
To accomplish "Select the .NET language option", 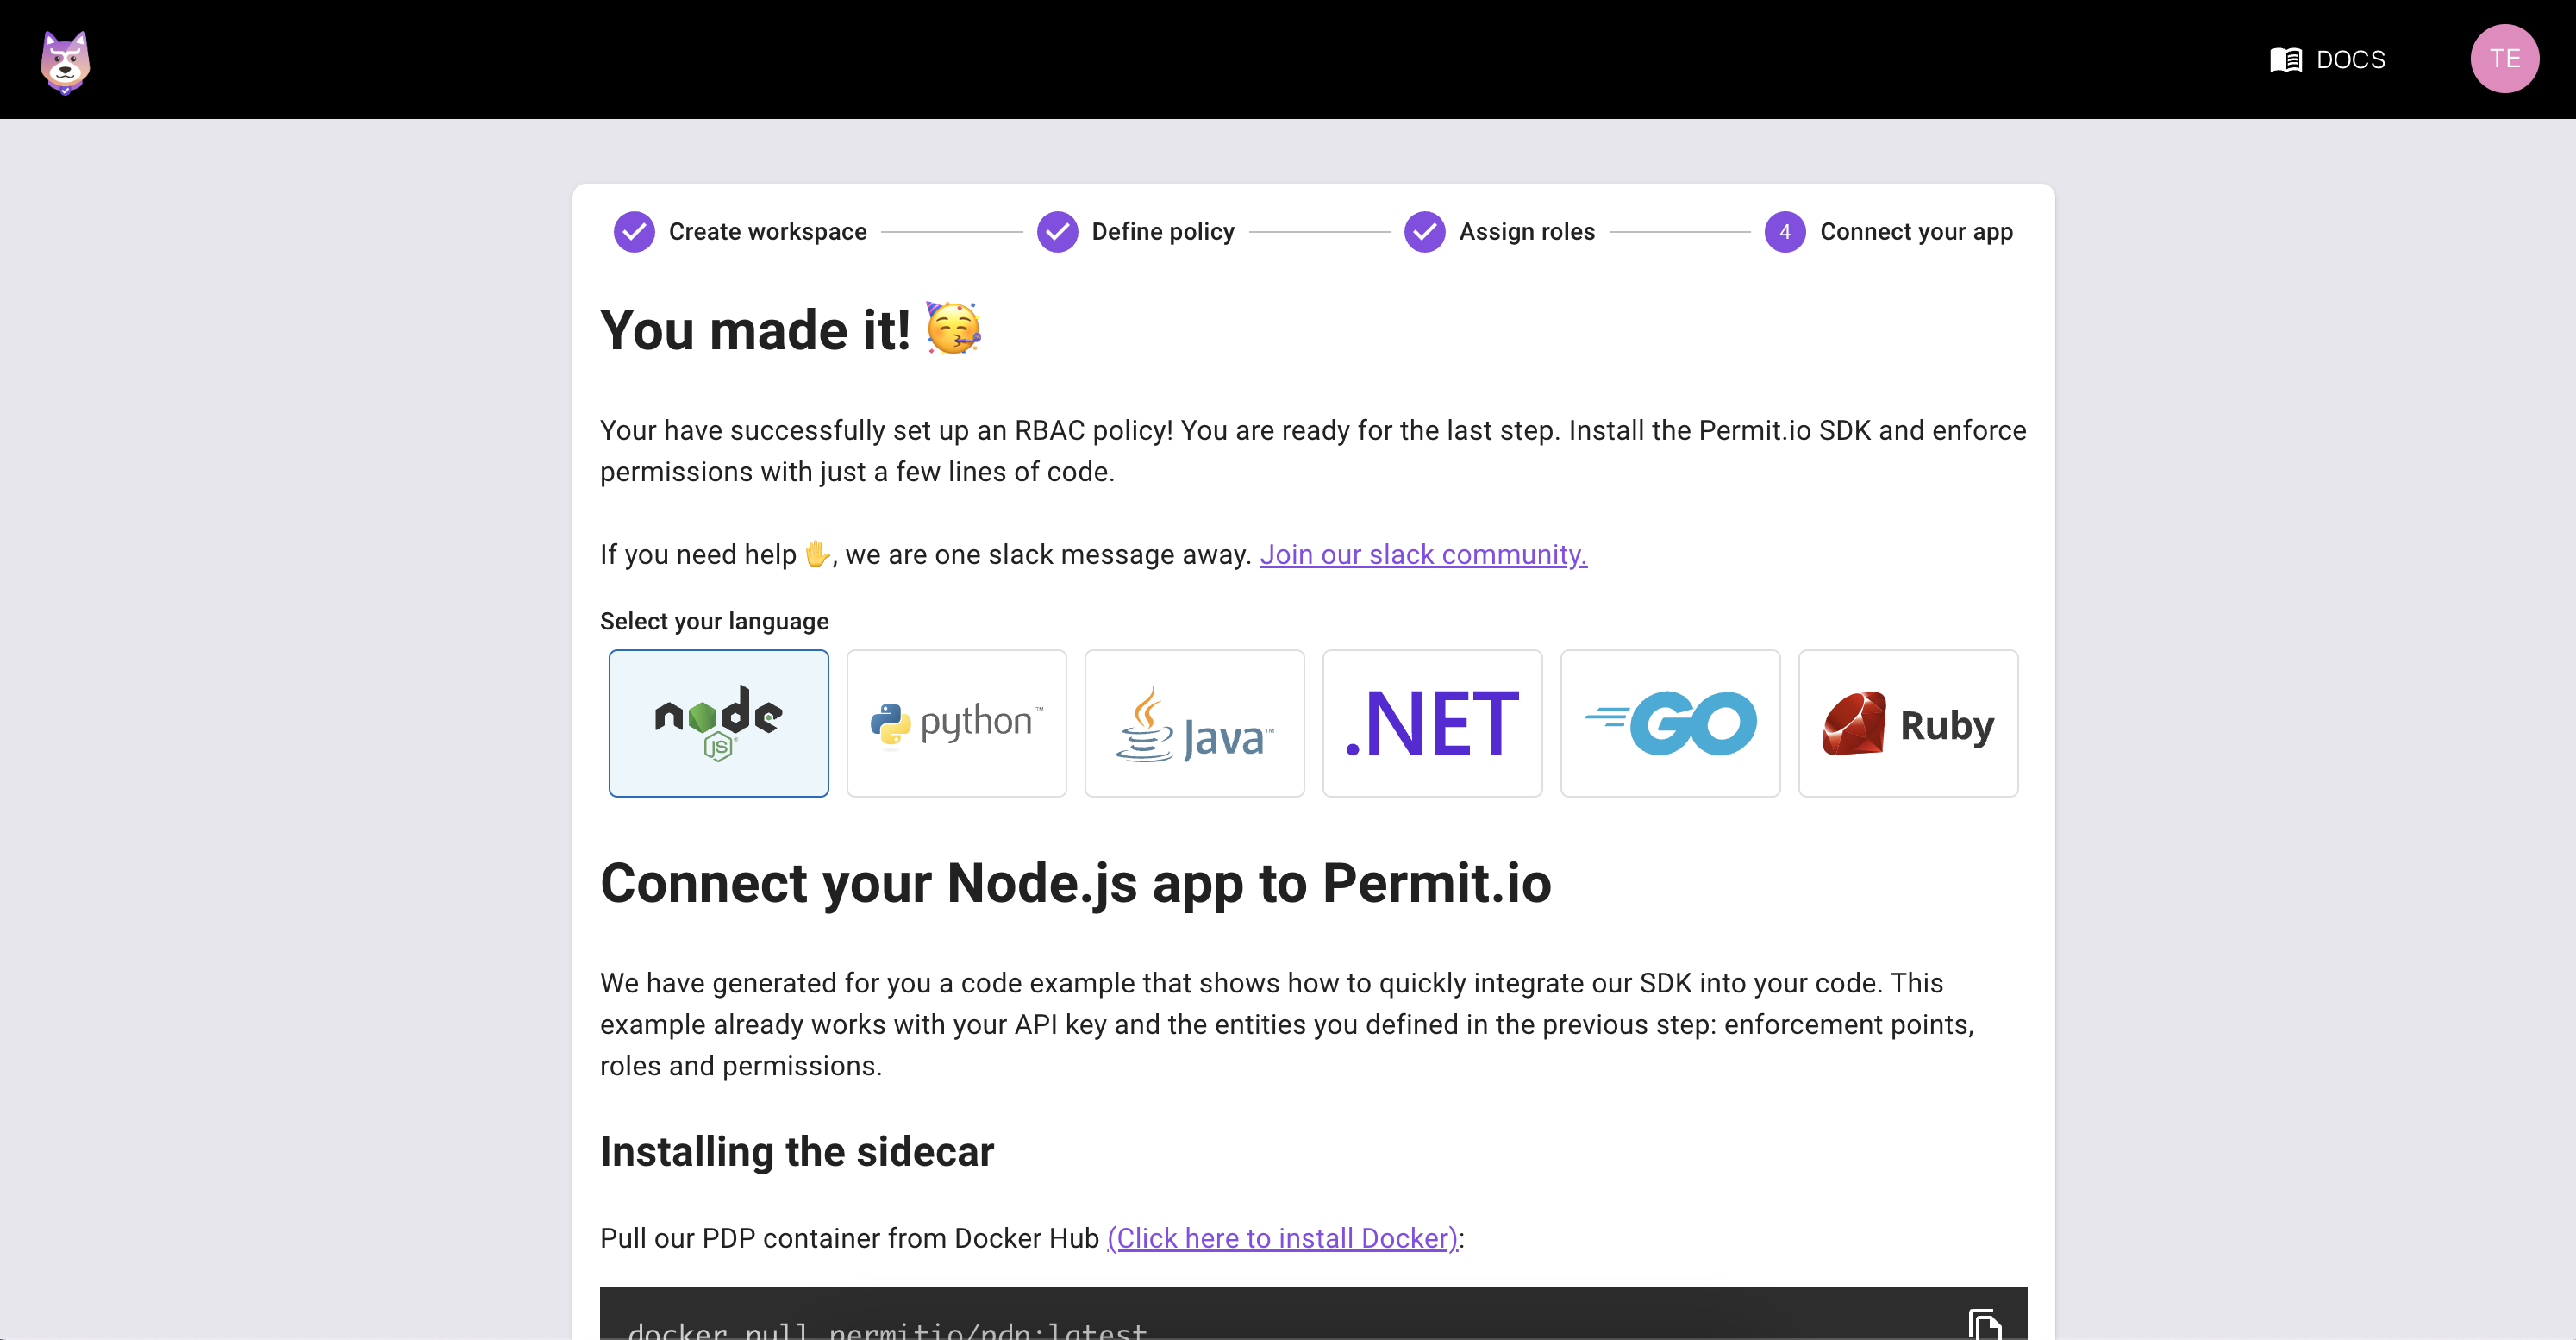I will click(1431, 723).
